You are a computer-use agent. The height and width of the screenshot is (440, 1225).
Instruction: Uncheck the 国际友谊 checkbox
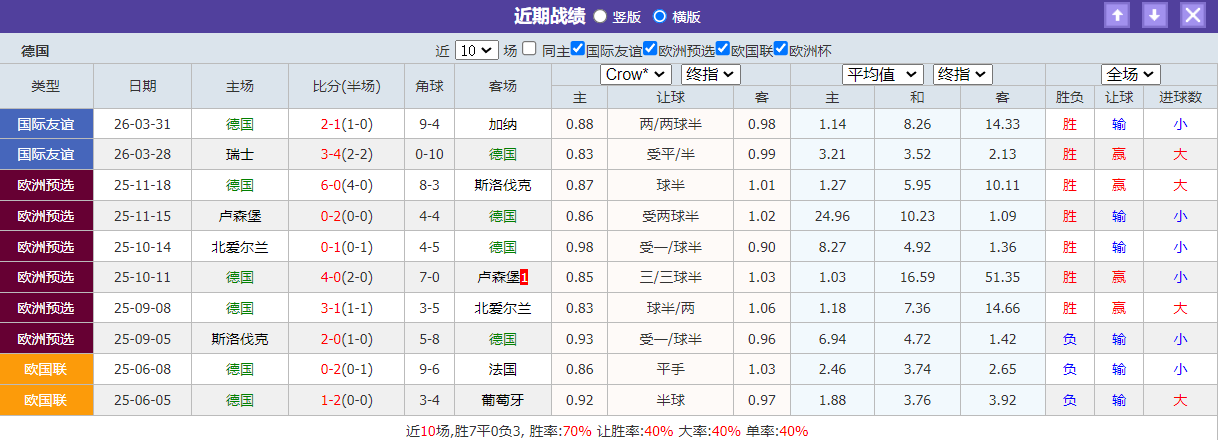pos(578,48)
